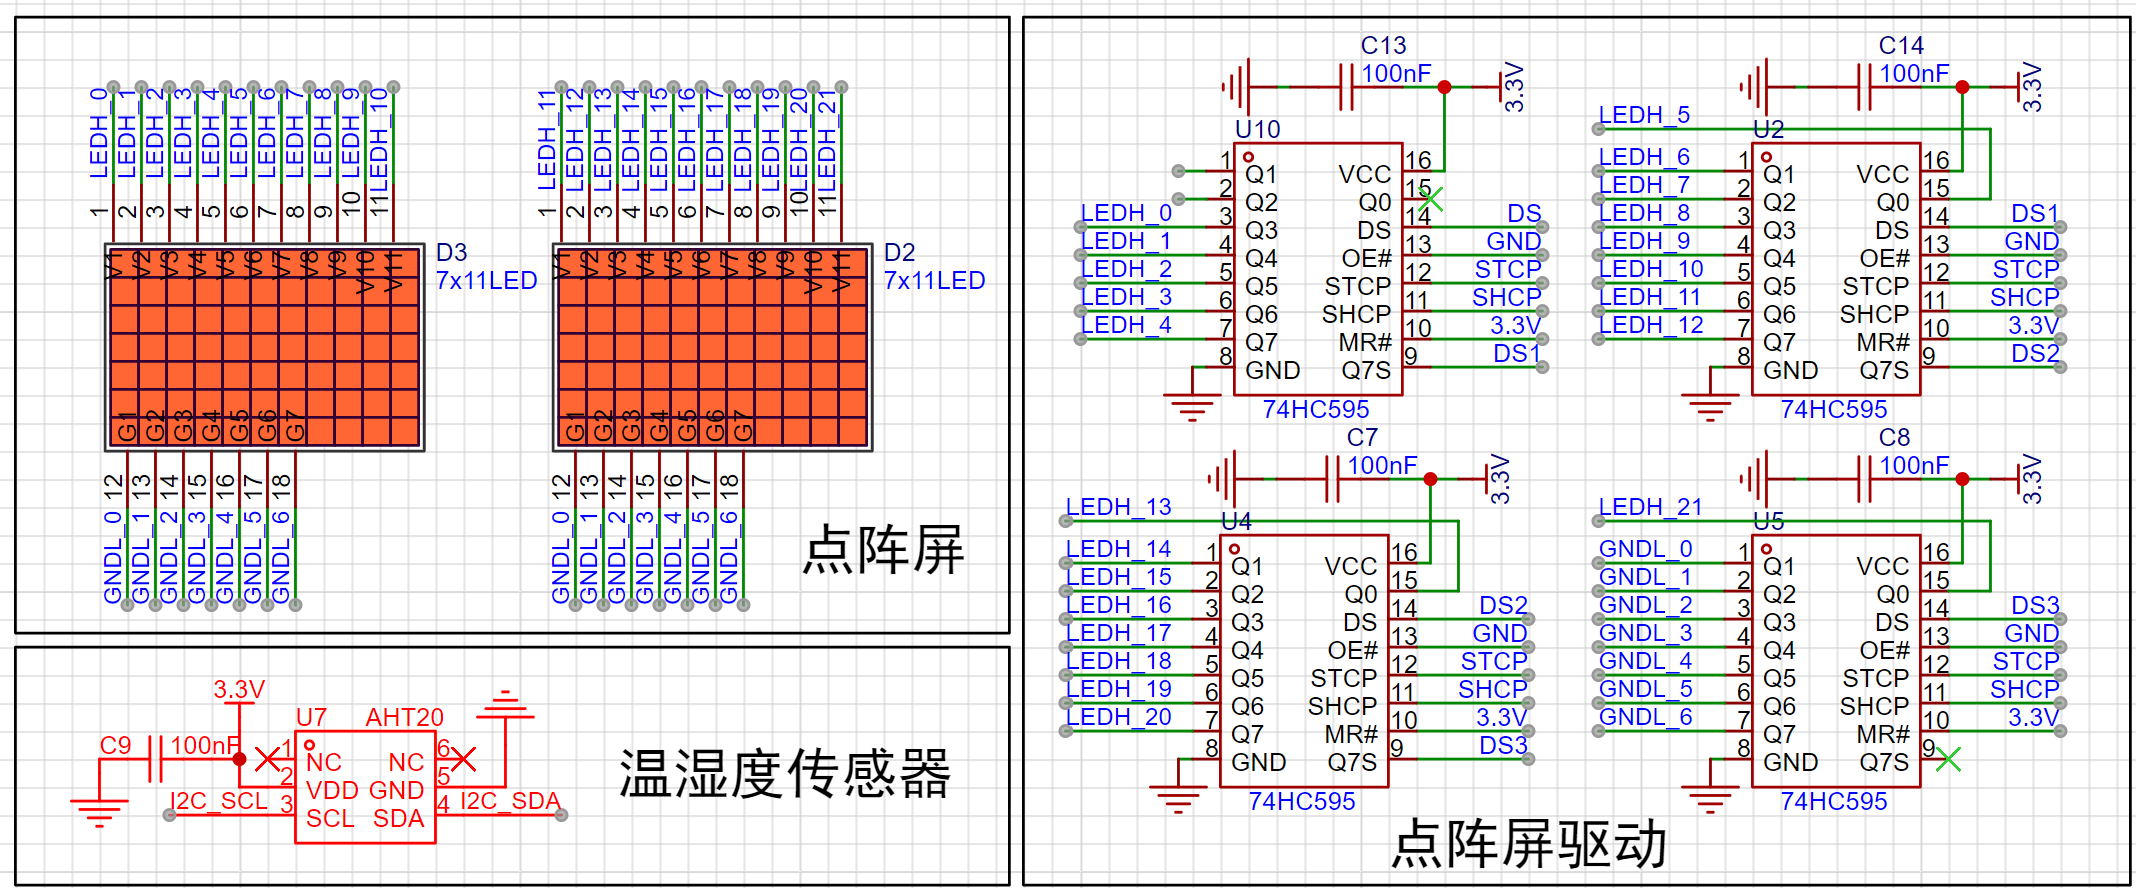The width and height of the screenshot is (2136, 888).
Task: Click the LEDH_20 net label beside U4
Action: [1118, 717]
